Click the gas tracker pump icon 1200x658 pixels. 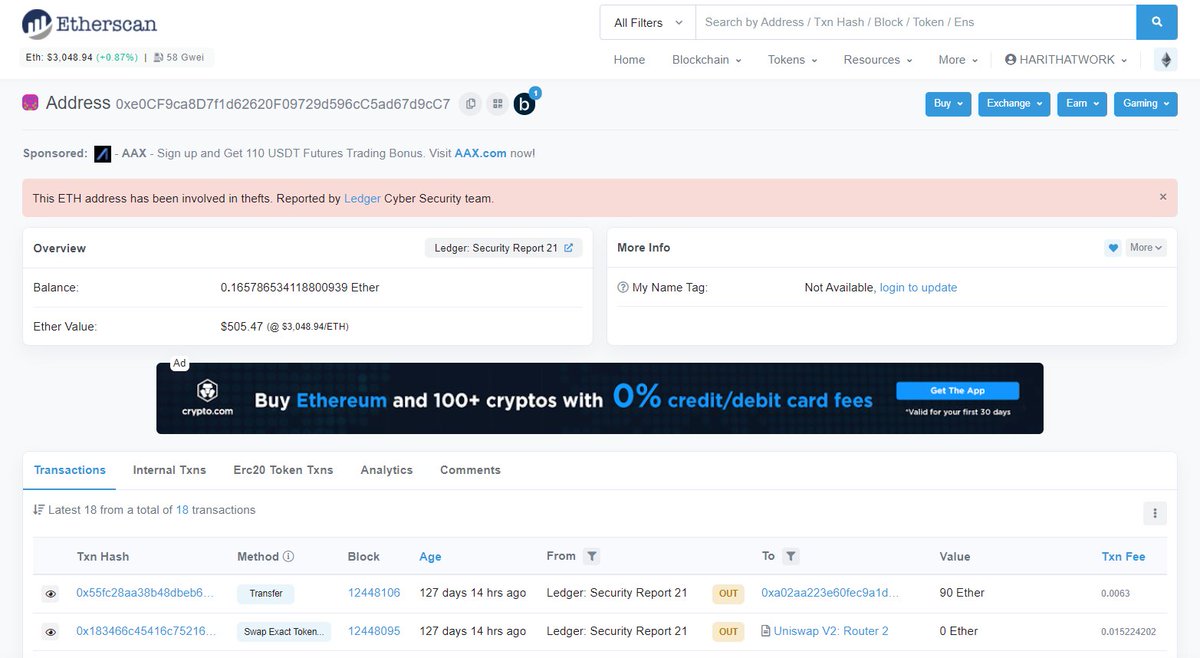(158, 58)
